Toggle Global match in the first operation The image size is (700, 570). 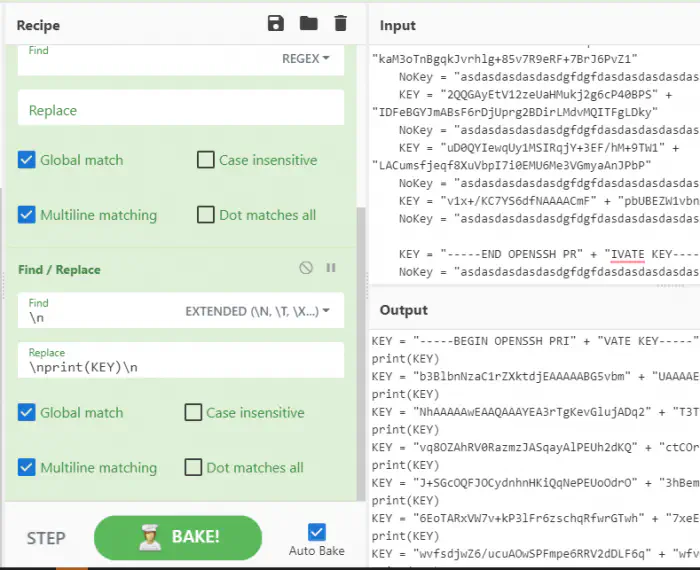coord(27,160)
